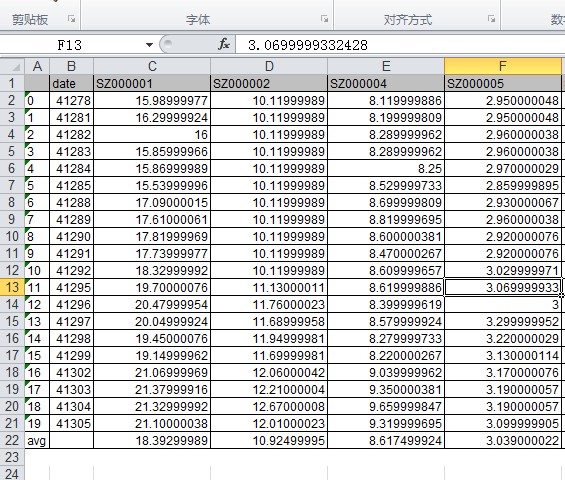Select cell with date 41305

(71, 423)
